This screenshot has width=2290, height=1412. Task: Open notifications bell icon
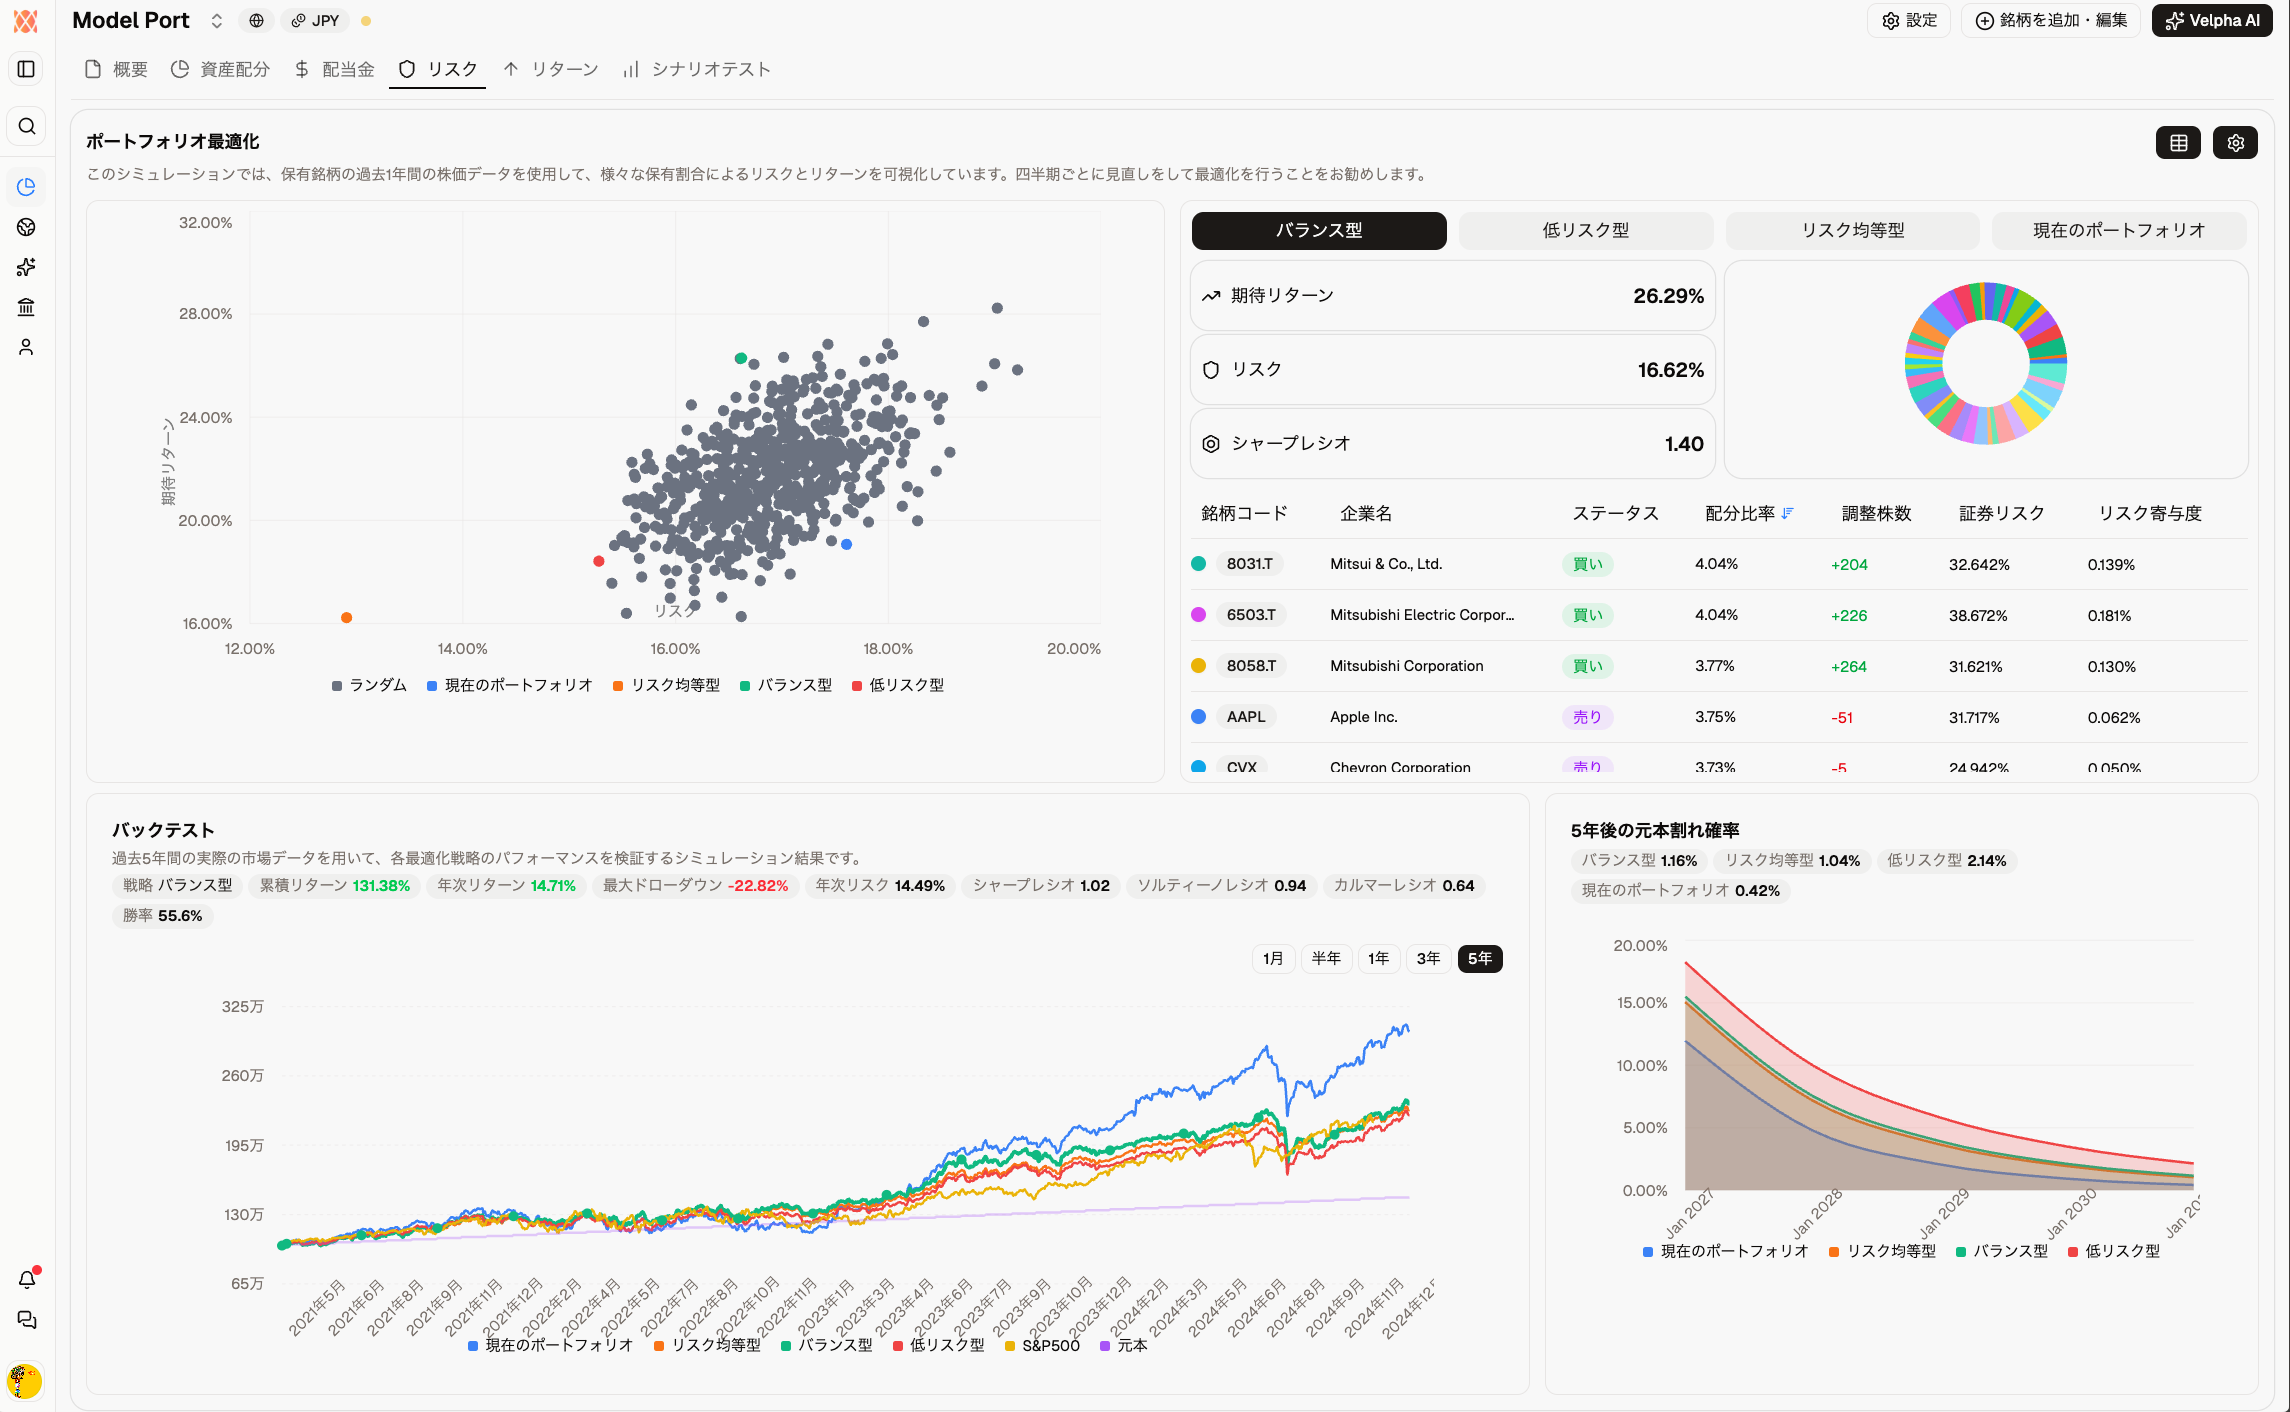27,1279
